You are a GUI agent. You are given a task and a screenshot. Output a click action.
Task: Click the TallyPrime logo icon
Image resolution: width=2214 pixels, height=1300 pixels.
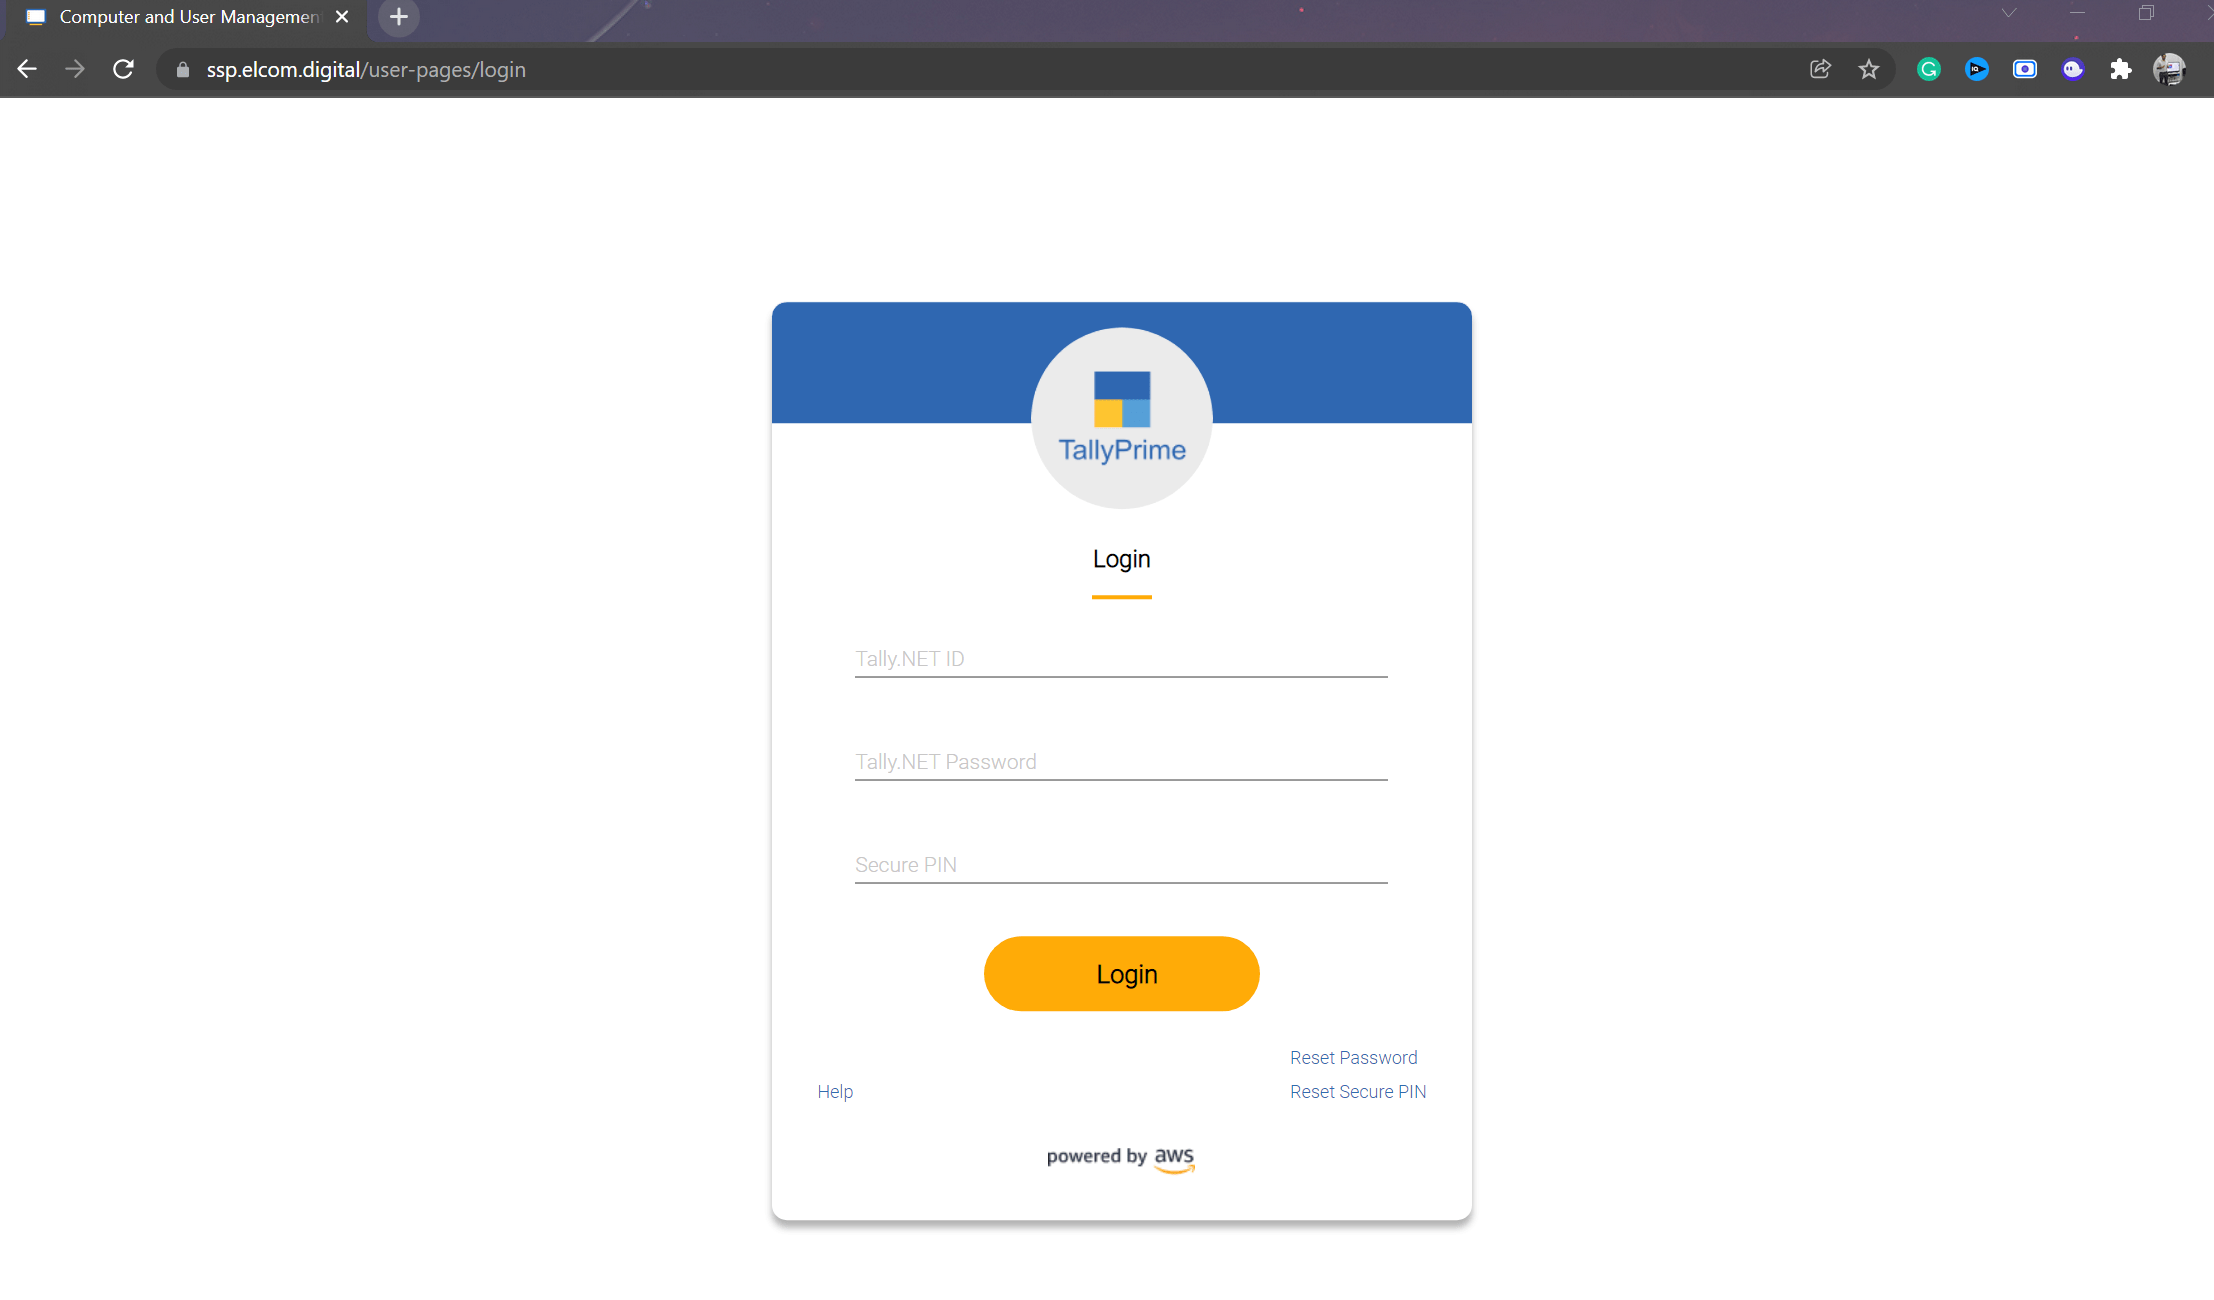1120,416
